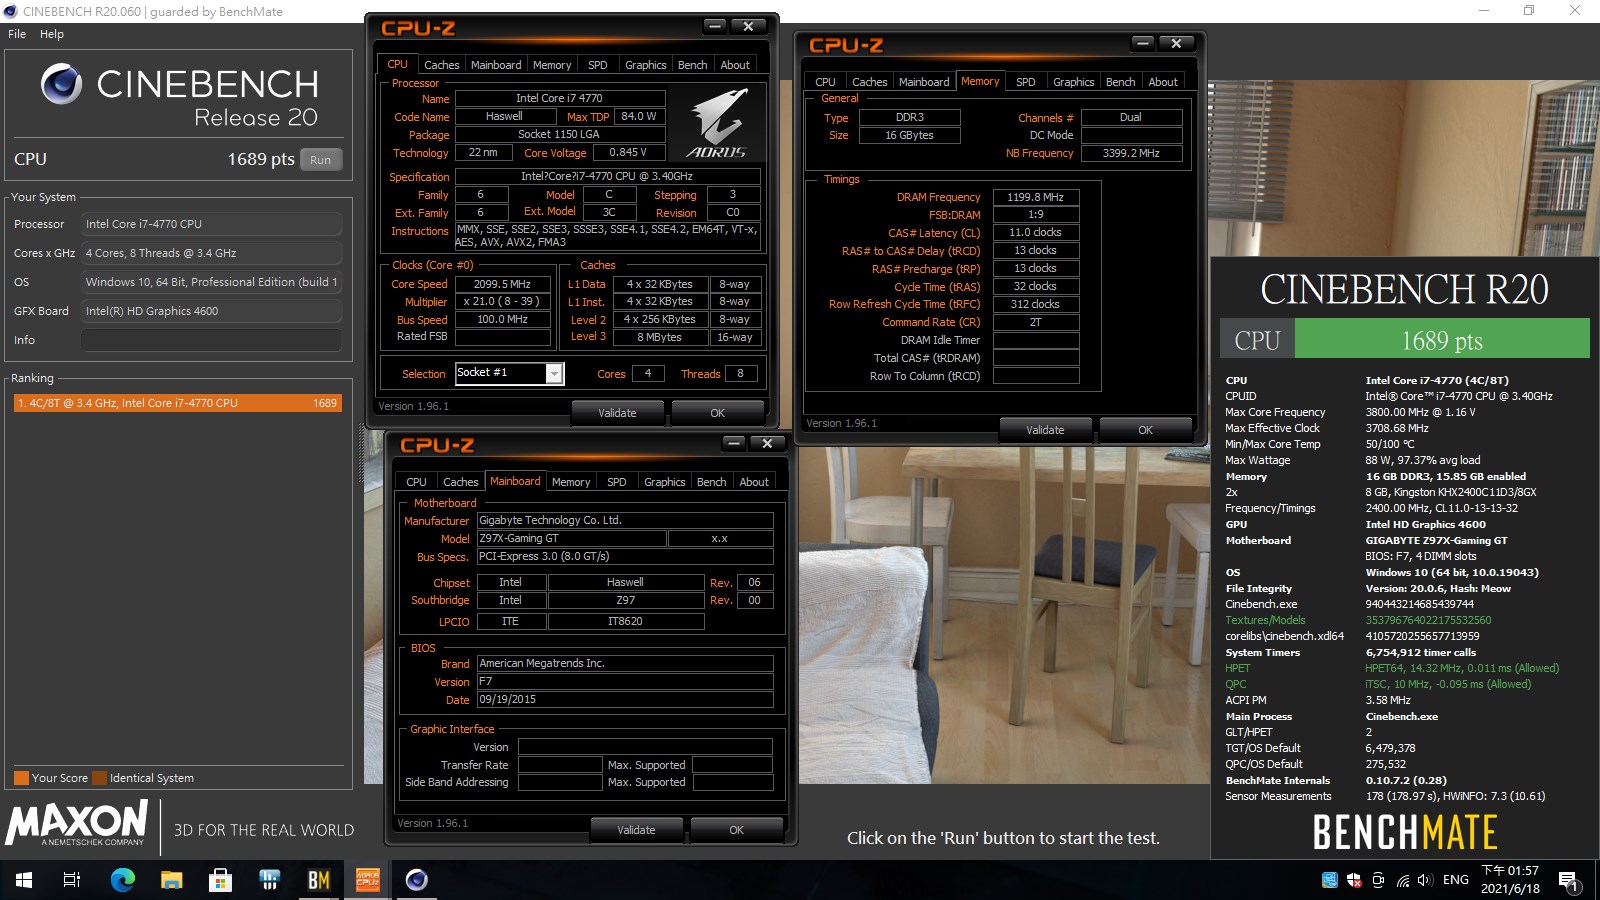
Task: Click OK in the CPU tab window
Action: 718,413
